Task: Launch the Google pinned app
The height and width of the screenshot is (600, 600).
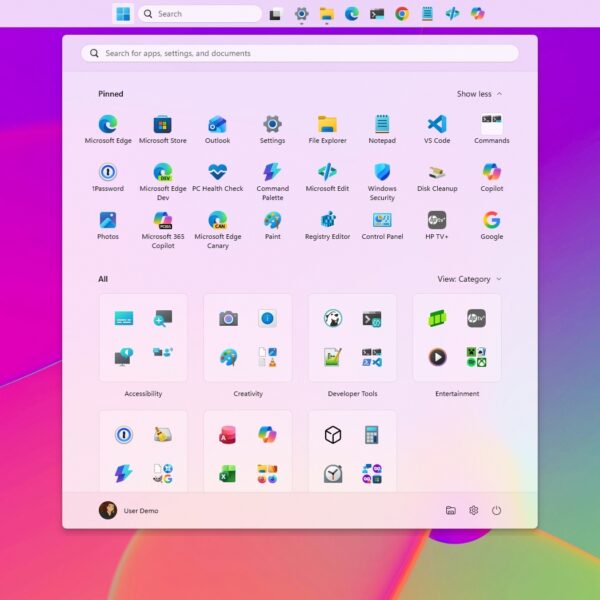Action: [x=492, y=226]
